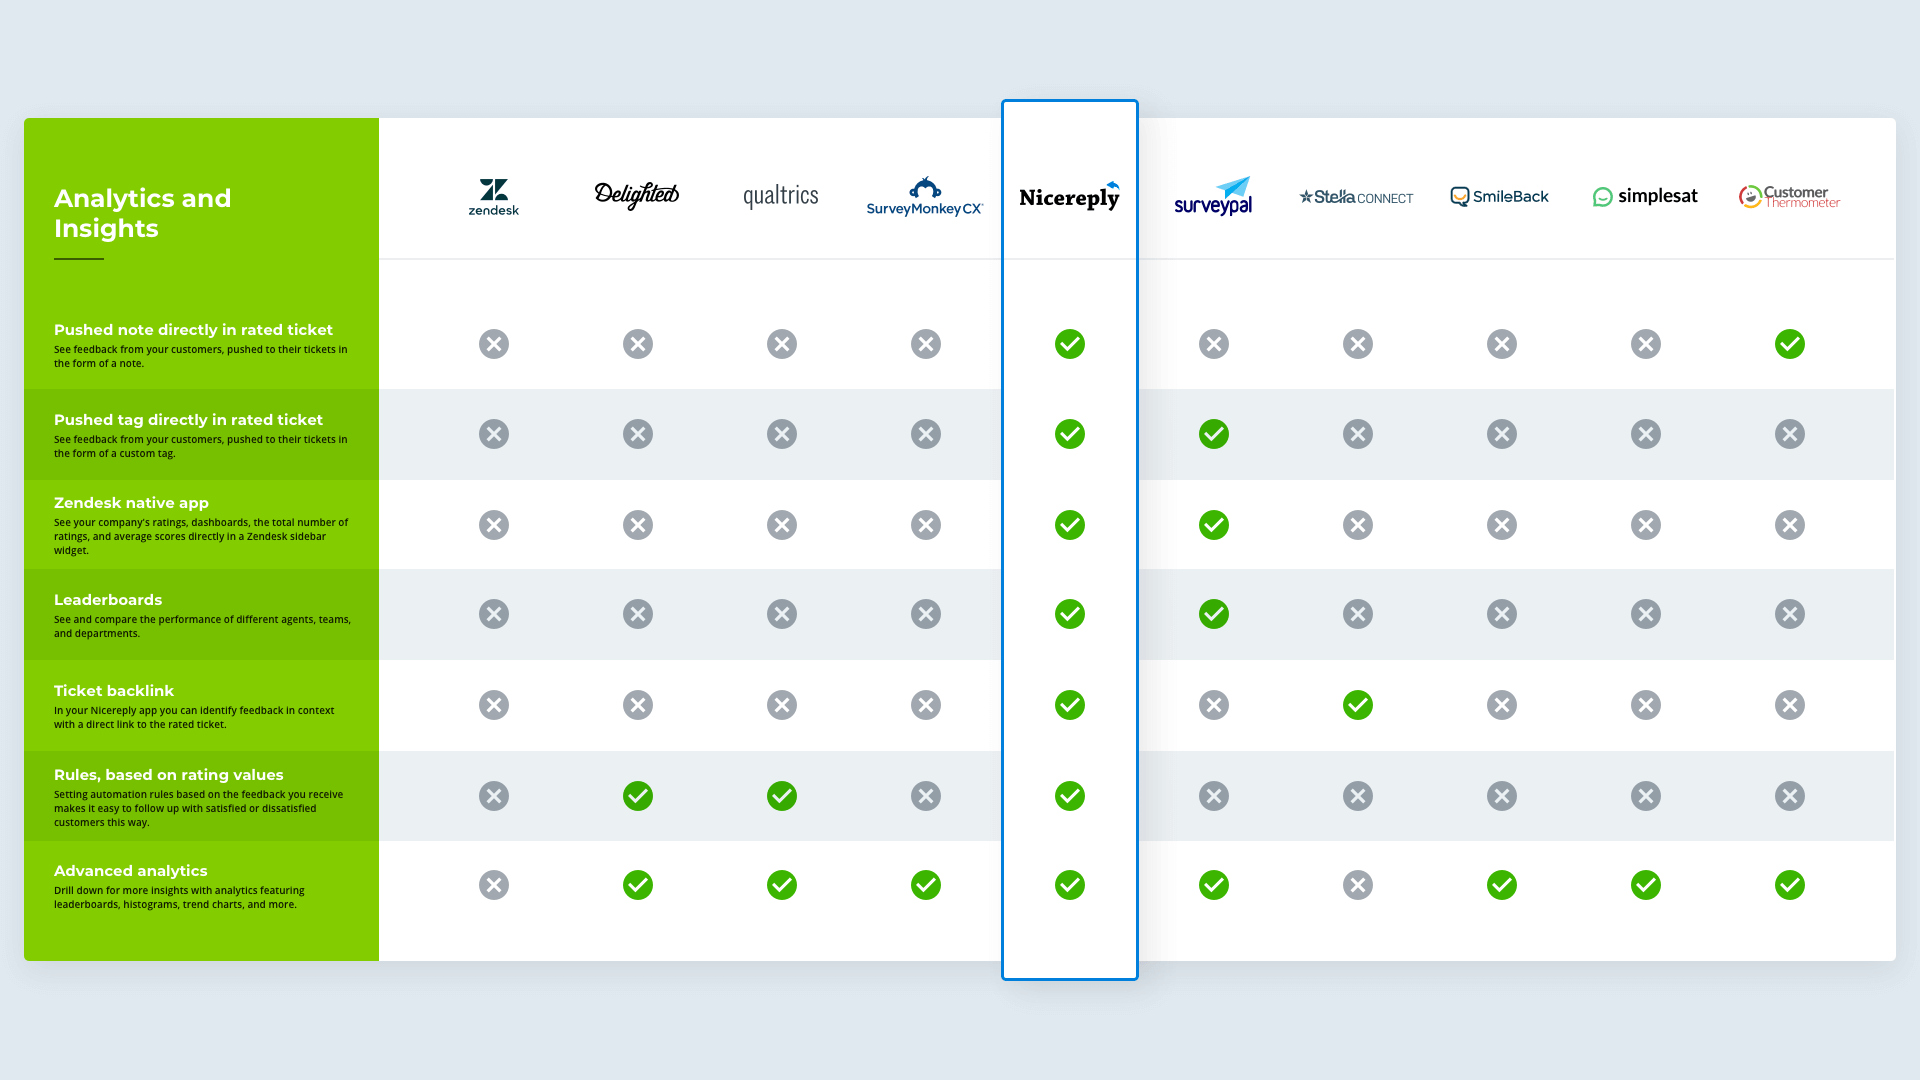The image size is (1920, 1080).
Task: Click Nicereply checkmark for Advanced analytics
Action: pyautogui.click(x=1070, y=885)
